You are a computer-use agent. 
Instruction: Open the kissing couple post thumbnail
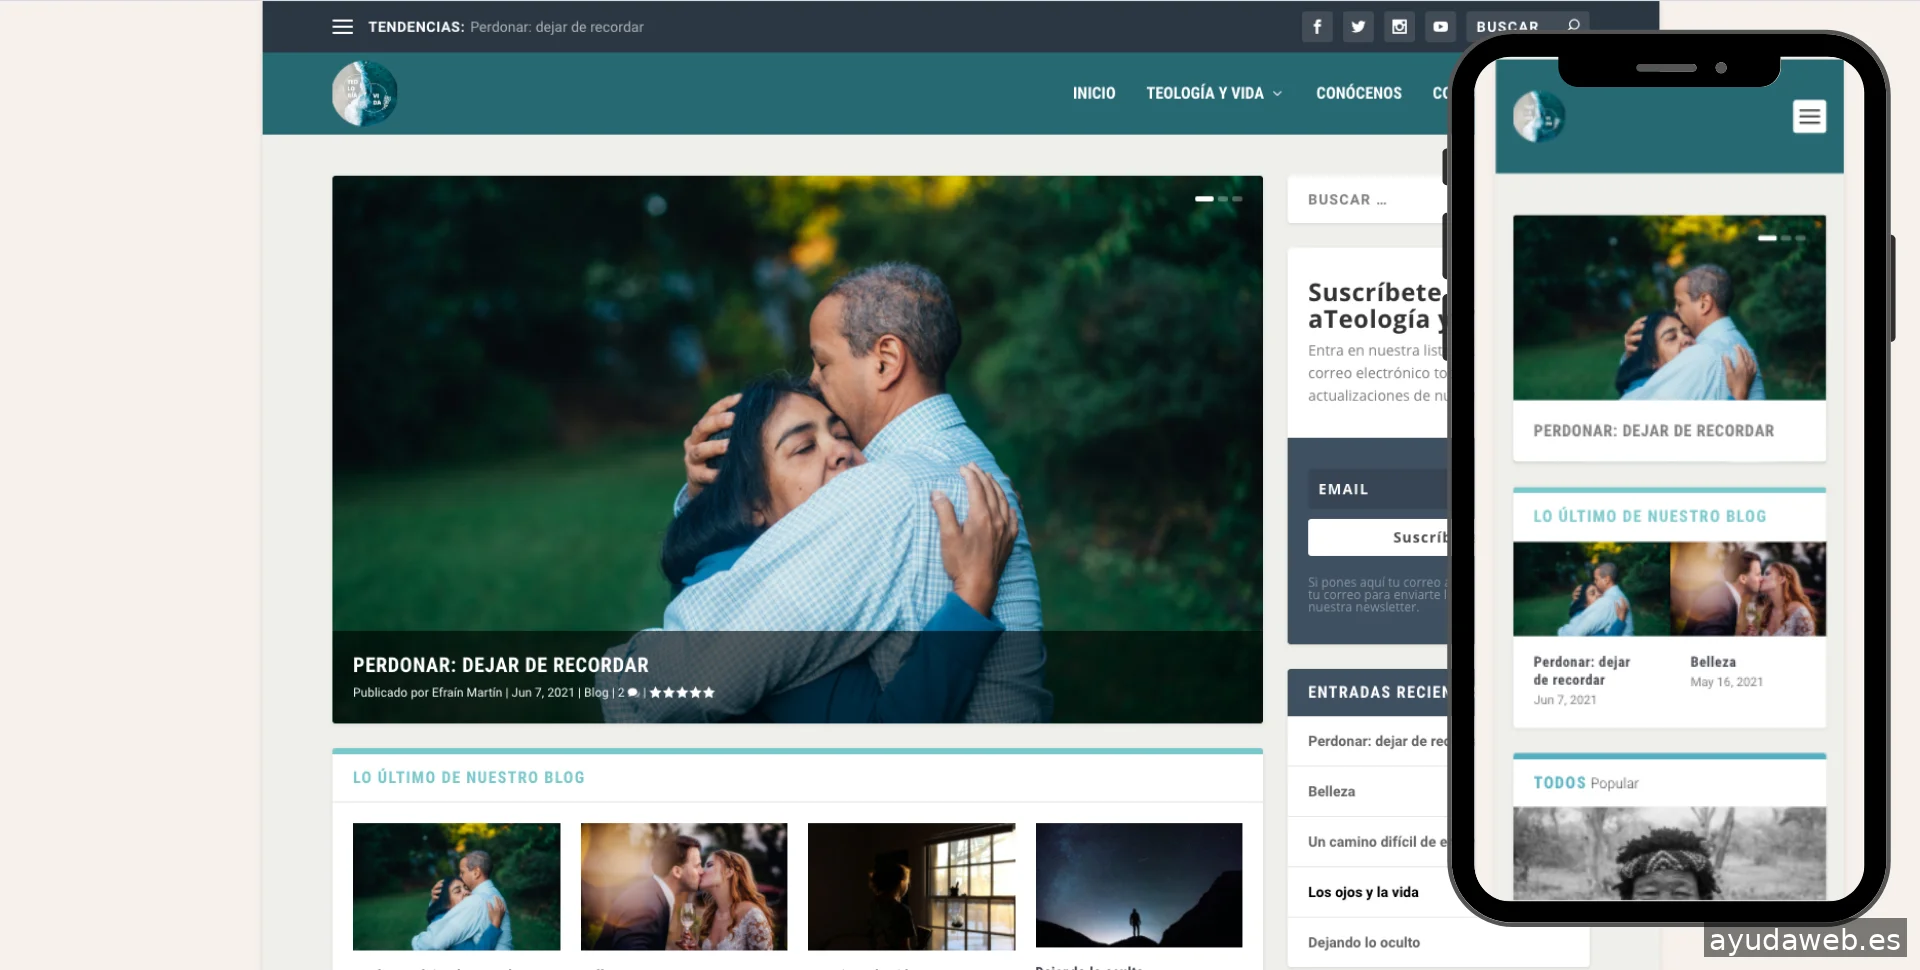(x=684, y=886)
